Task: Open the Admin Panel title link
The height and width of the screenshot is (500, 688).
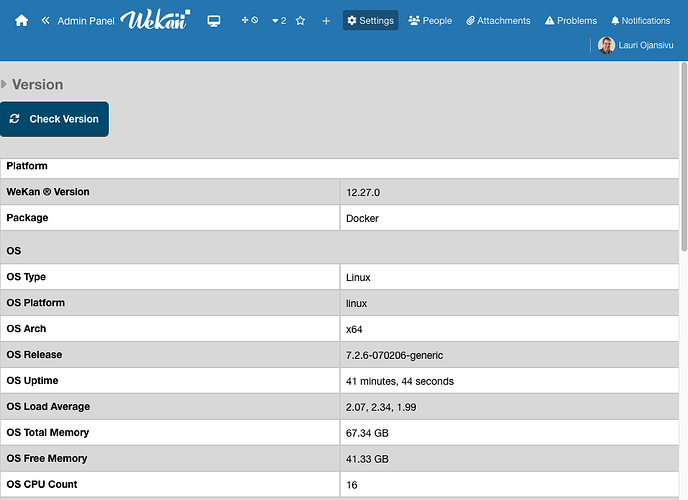Action: click(86, 21)
